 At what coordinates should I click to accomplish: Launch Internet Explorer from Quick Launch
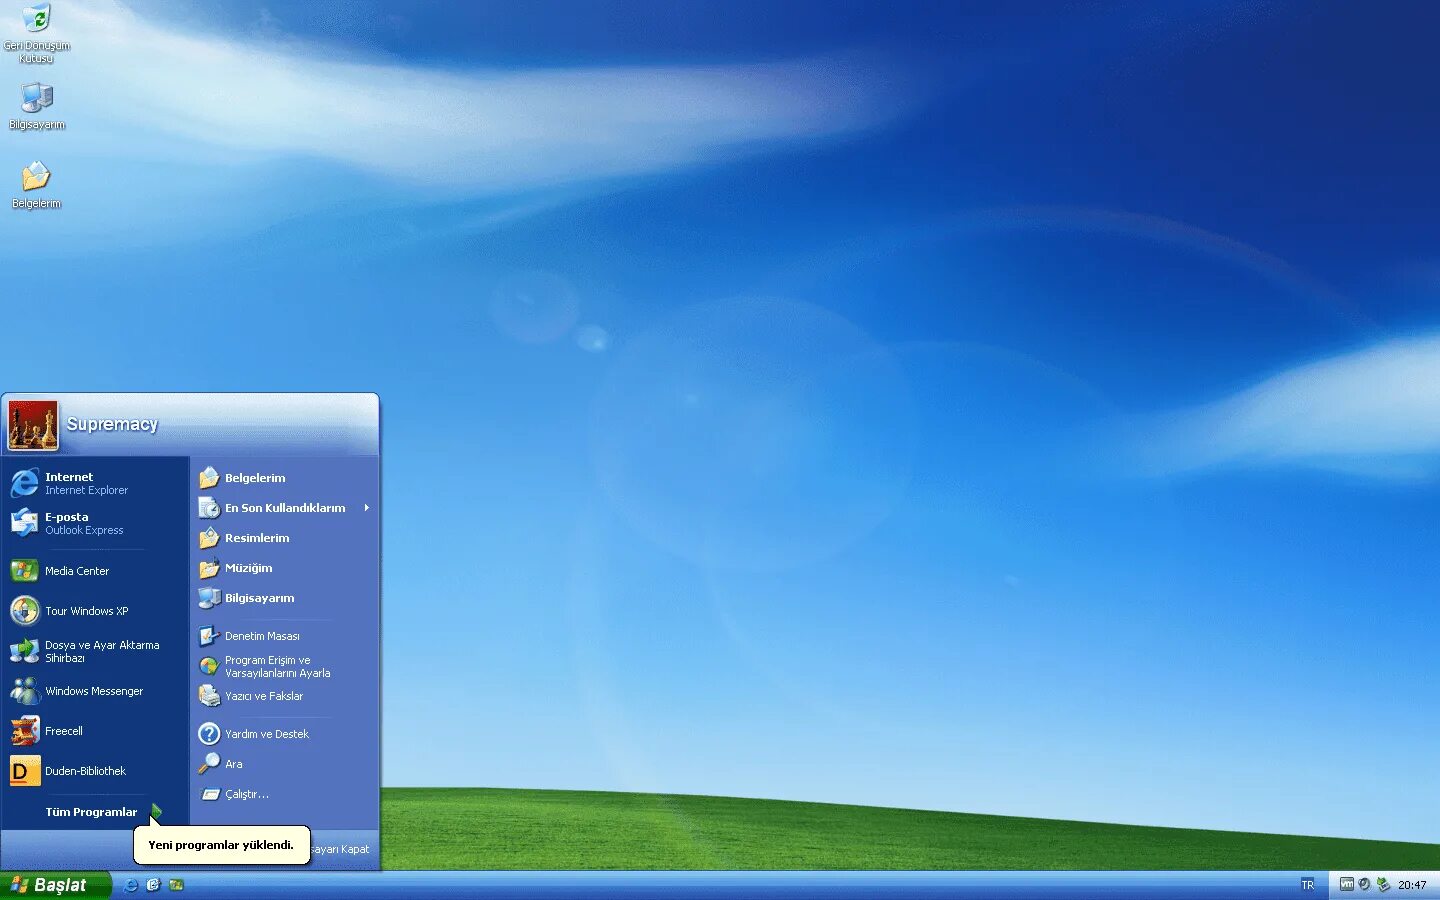pos(130,885)
